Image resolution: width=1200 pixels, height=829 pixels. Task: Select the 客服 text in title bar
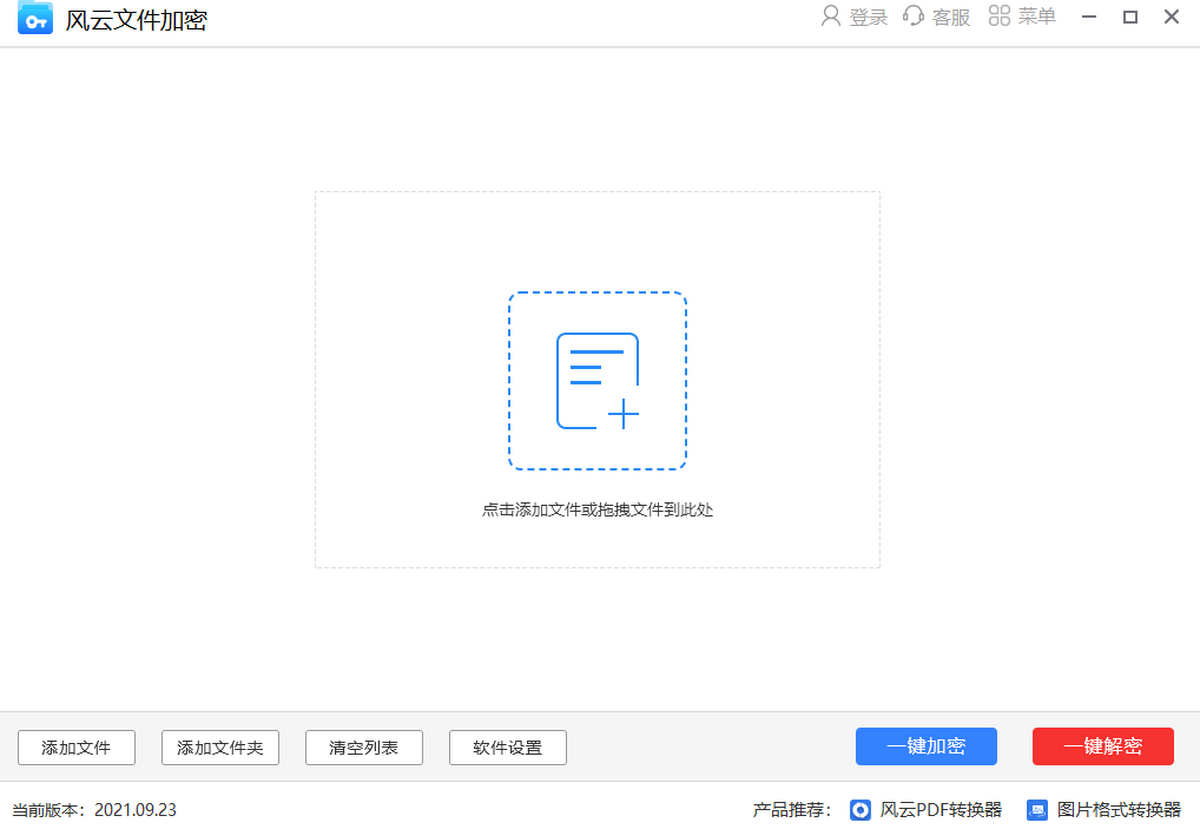tap(951, 17)
